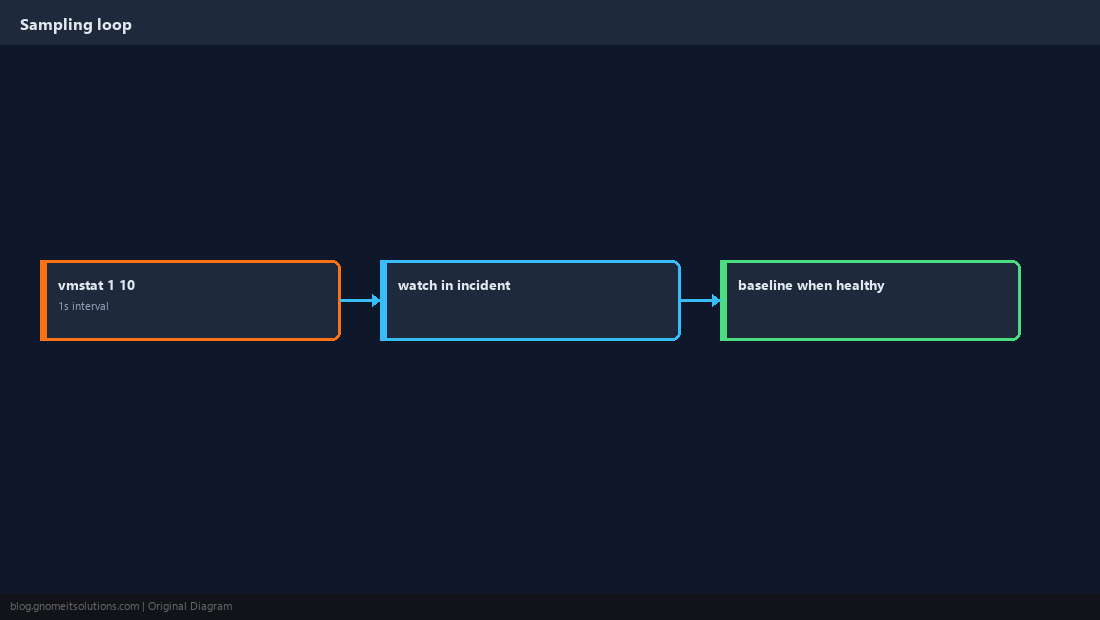This screenshot has width=1100, height=620.
Task: Click arrow between watch and baseline nodes
Action: (700, 300)
